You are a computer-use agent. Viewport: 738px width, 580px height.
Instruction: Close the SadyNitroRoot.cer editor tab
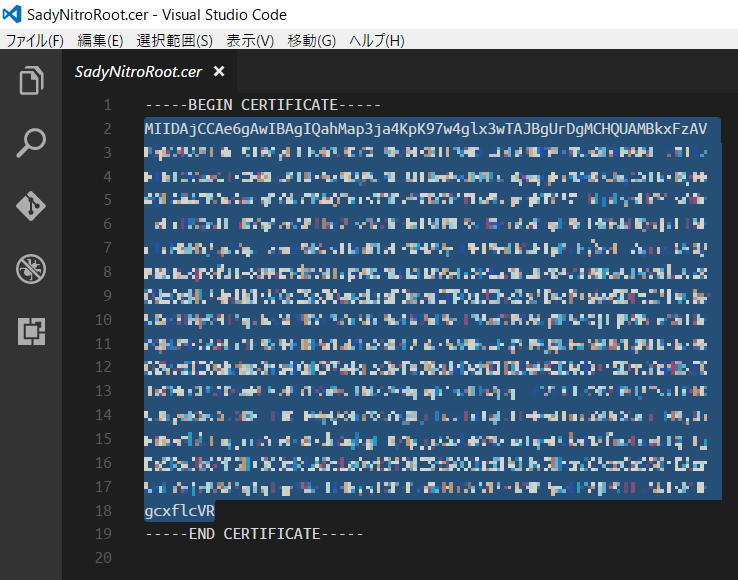219,72
